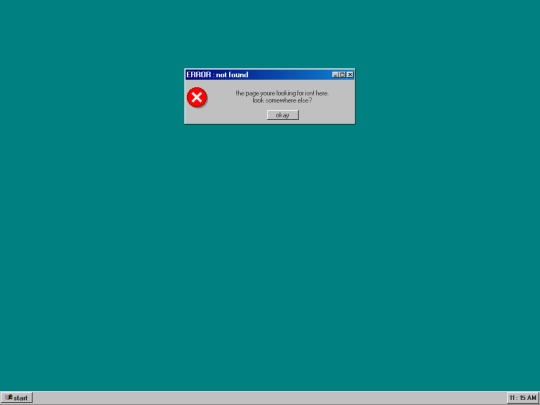Image resolution: width=540 pixels, height=405 pixels.
Task: Click the taskbar clock showing 11:15 AM
Action: click(523, 398)
